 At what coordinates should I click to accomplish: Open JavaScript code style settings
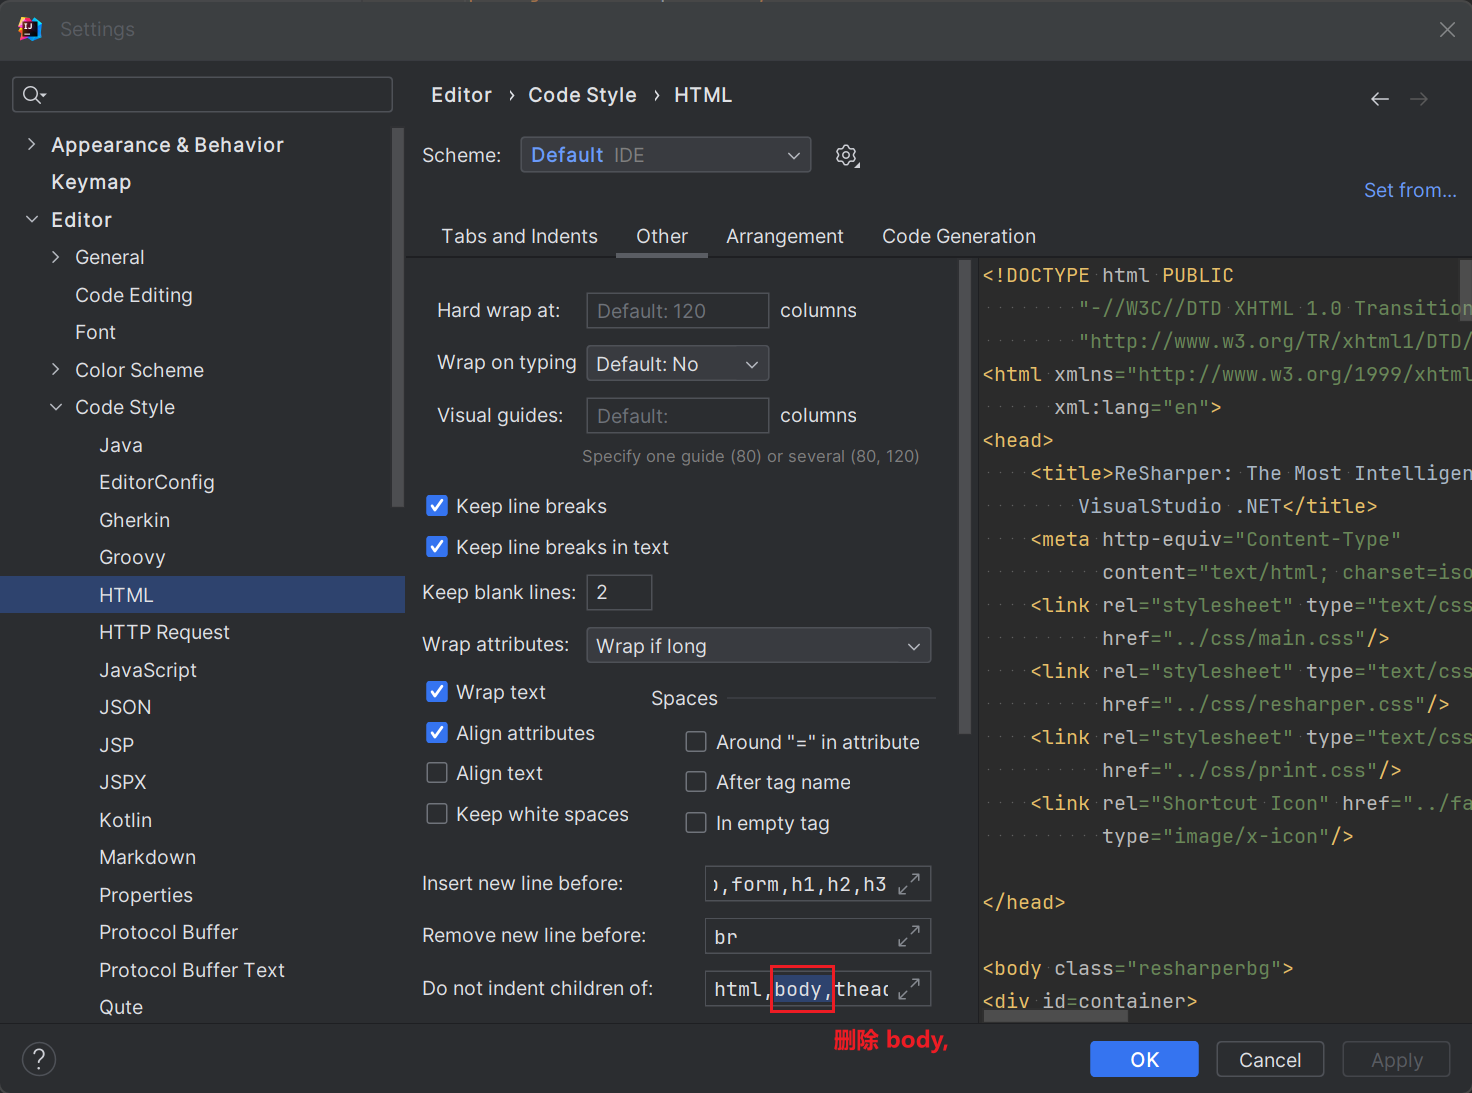pos(148,670)
